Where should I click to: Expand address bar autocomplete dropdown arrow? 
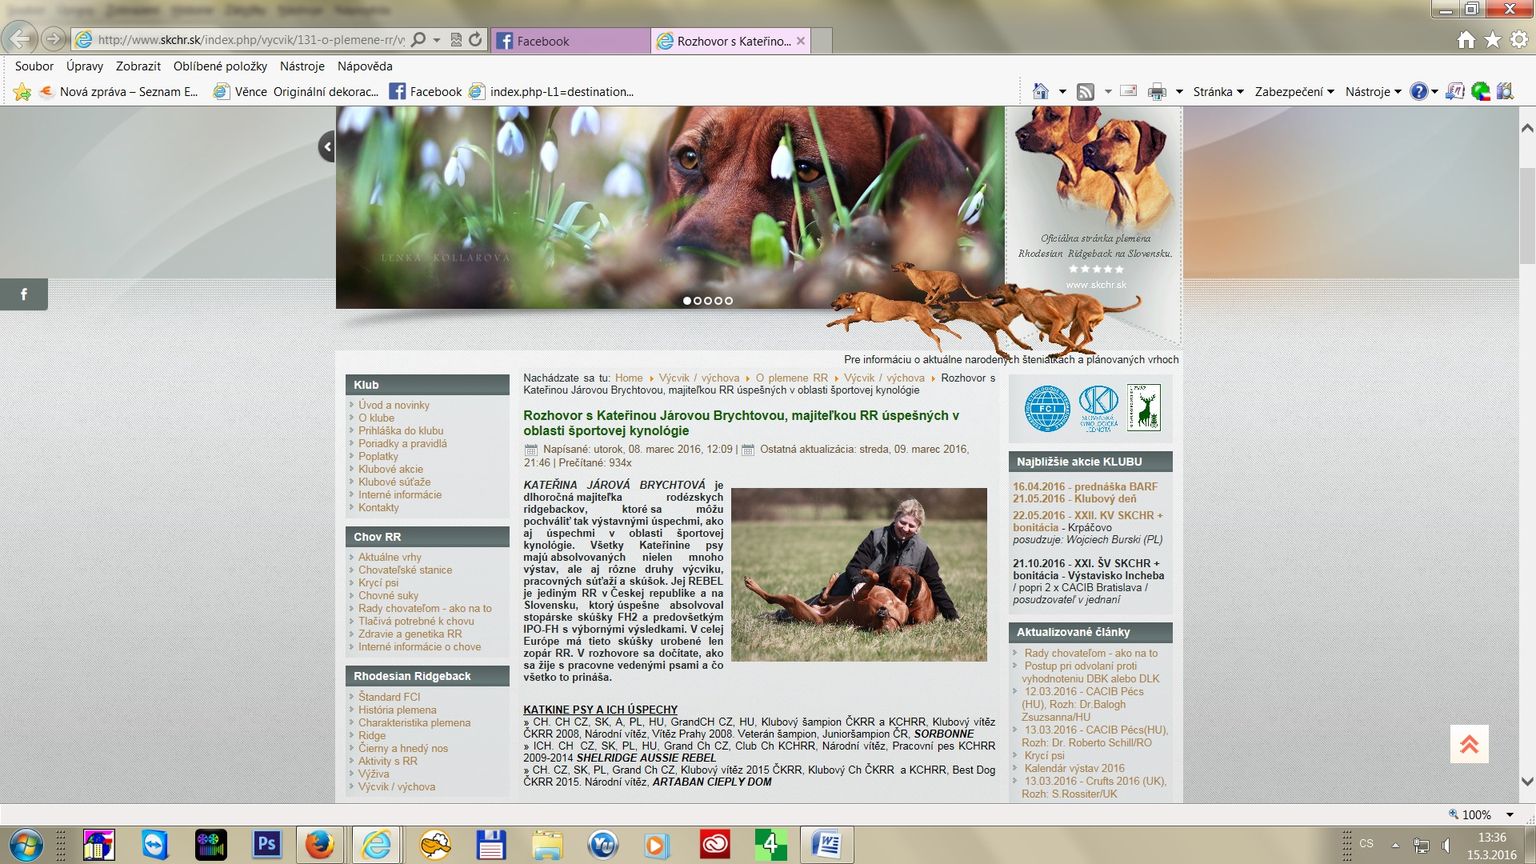(437, 40)
